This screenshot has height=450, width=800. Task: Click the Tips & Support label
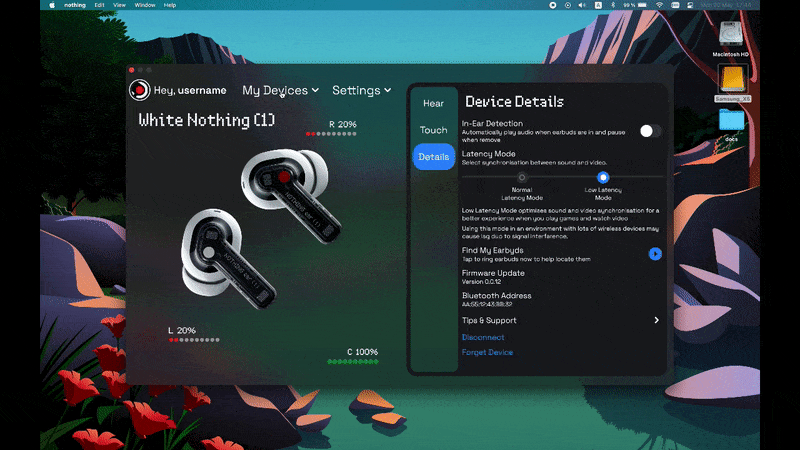tap(489, 320)
